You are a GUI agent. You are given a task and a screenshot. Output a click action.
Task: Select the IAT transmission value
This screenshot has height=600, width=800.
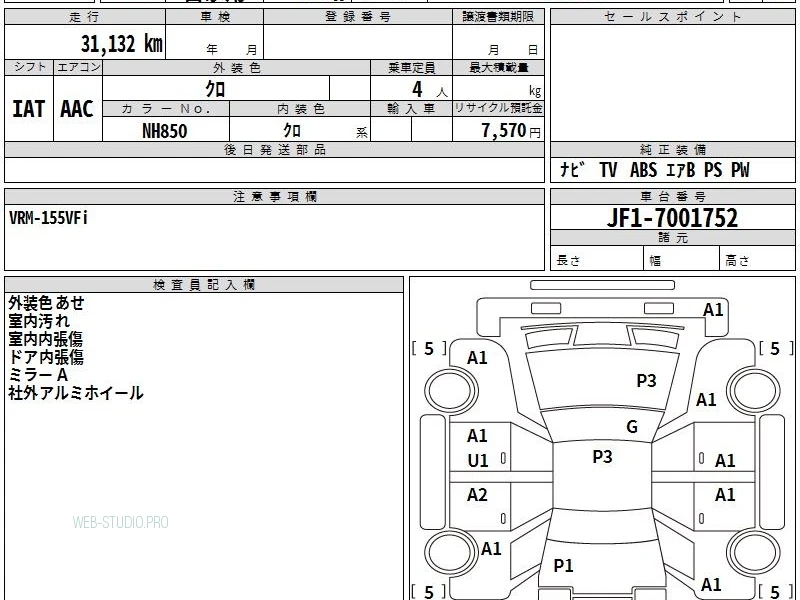click(x=29, y=109)
